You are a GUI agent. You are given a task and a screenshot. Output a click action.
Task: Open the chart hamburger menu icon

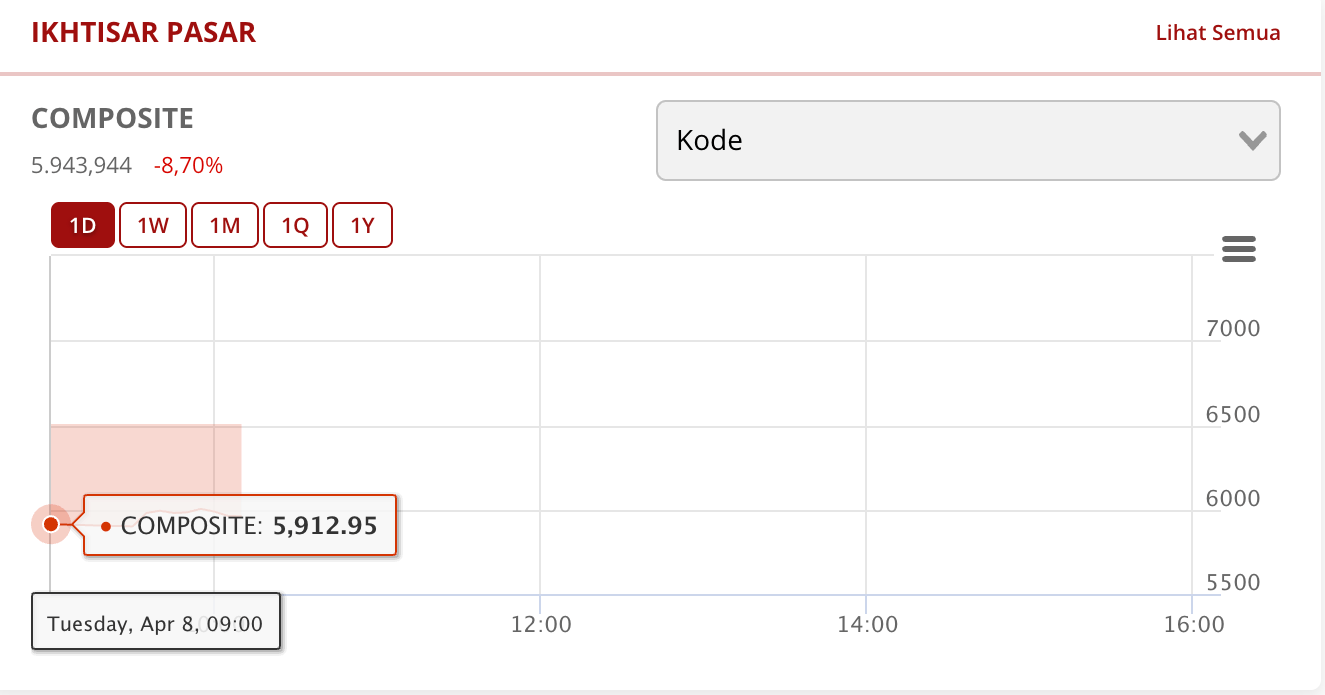1238,249
